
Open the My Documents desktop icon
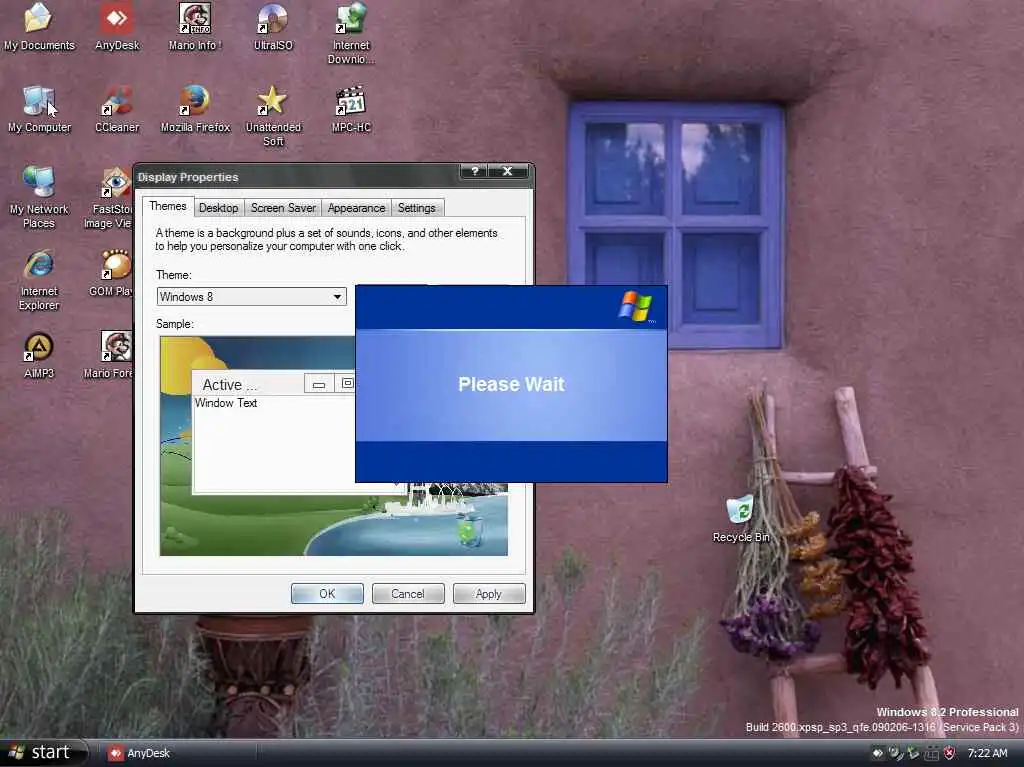[39, 26]
